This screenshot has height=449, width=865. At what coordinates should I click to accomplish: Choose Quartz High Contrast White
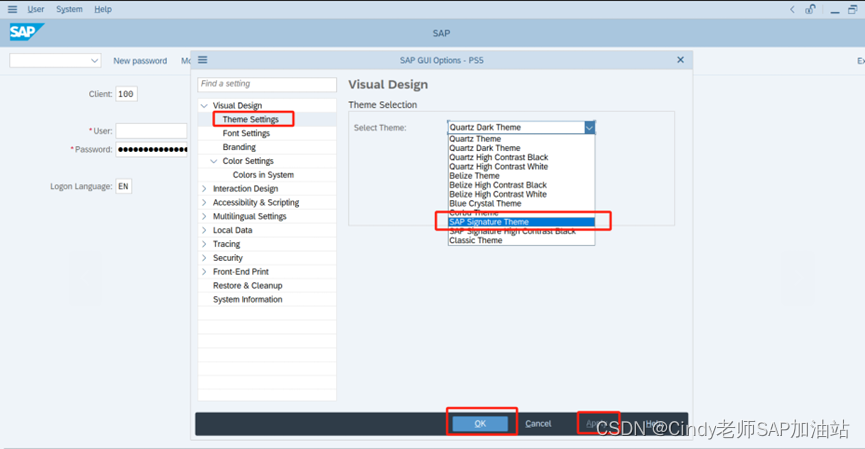pos(521,167)
